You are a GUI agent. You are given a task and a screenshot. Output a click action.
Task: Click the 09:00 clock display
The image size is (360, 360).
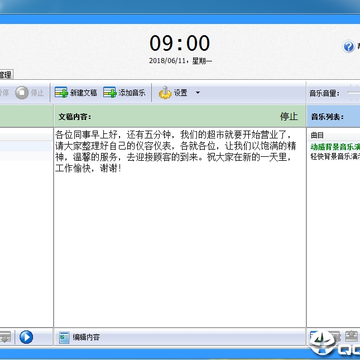click(x=180, y=43)
